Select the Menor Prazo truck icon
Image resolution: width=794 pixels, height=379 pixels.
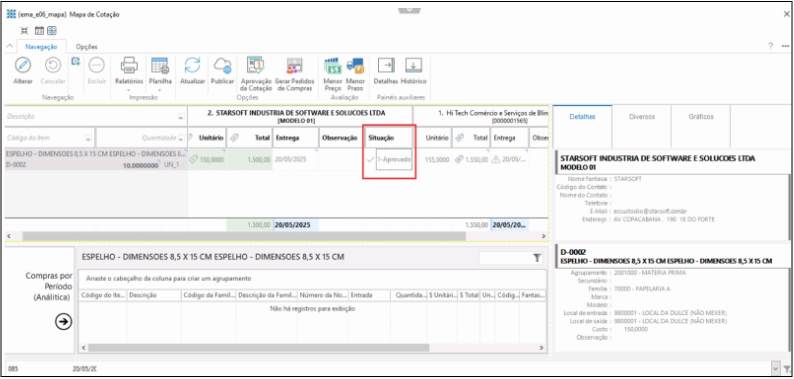355,65
